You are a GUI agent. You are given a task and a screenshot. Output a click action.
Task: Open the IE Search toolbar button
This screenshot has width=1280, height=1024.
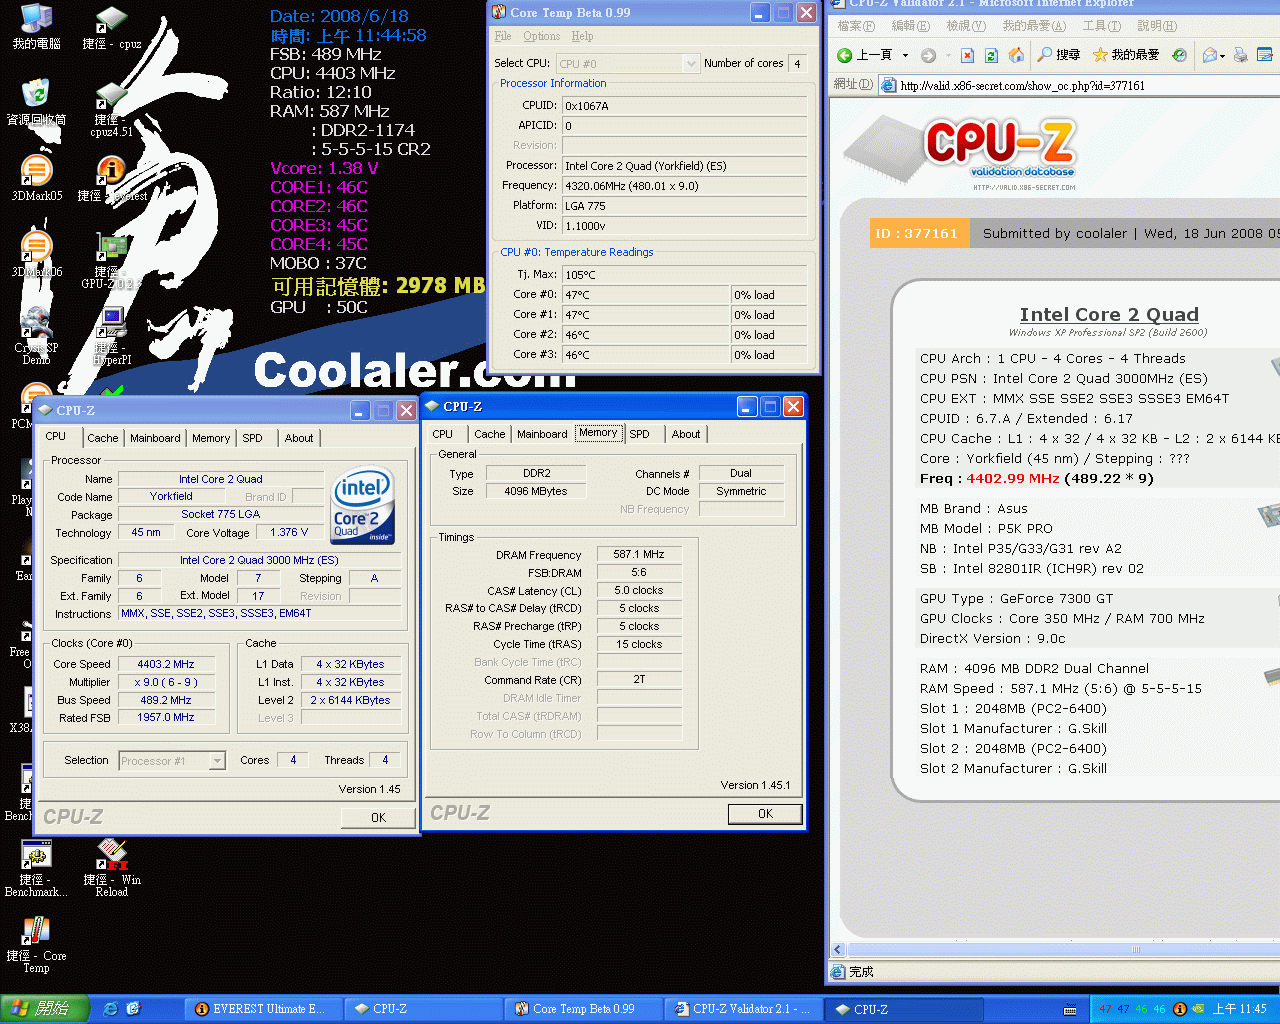(1059, 55)
